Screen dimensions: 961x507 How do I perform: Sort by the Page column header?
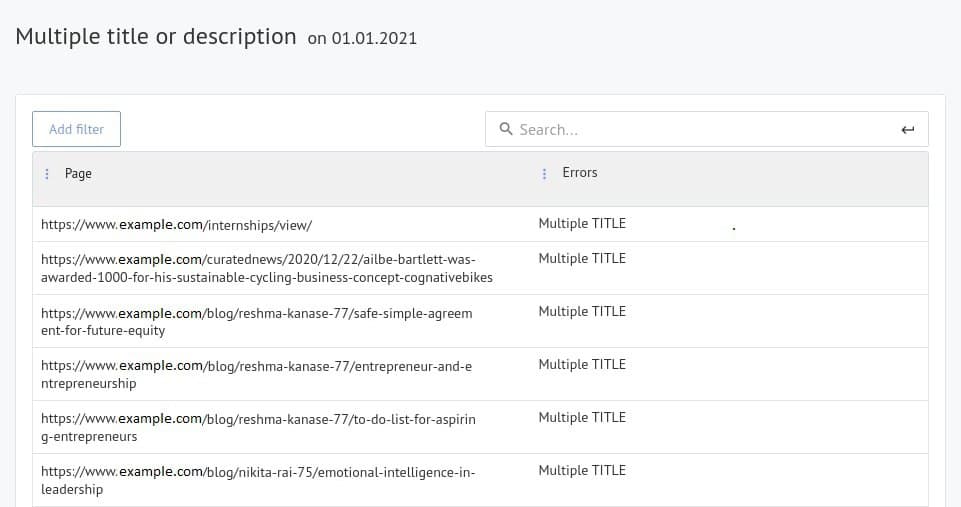point(78,173)
